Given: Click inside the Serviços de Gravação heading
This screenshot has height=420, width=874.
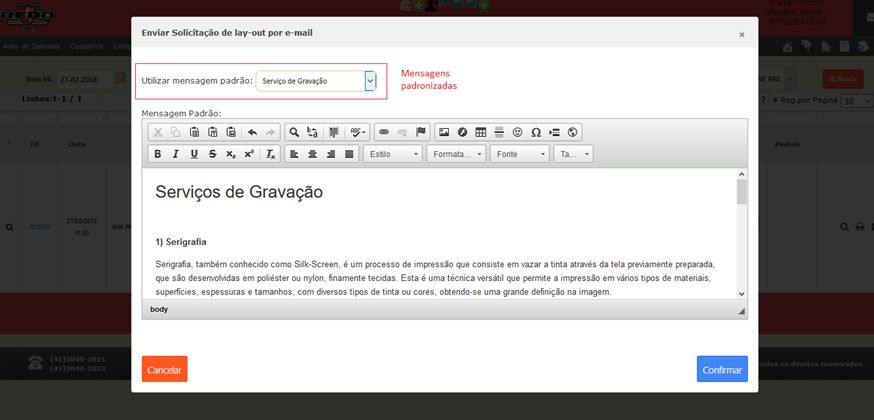Looking at the screenshot, I should 239,192.
